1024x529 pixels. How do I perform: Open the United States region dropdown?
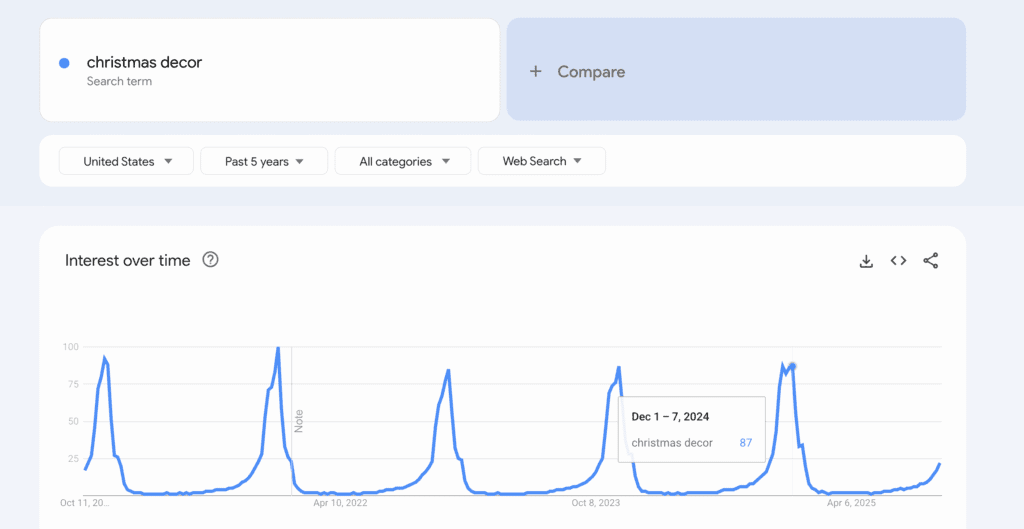126,161
